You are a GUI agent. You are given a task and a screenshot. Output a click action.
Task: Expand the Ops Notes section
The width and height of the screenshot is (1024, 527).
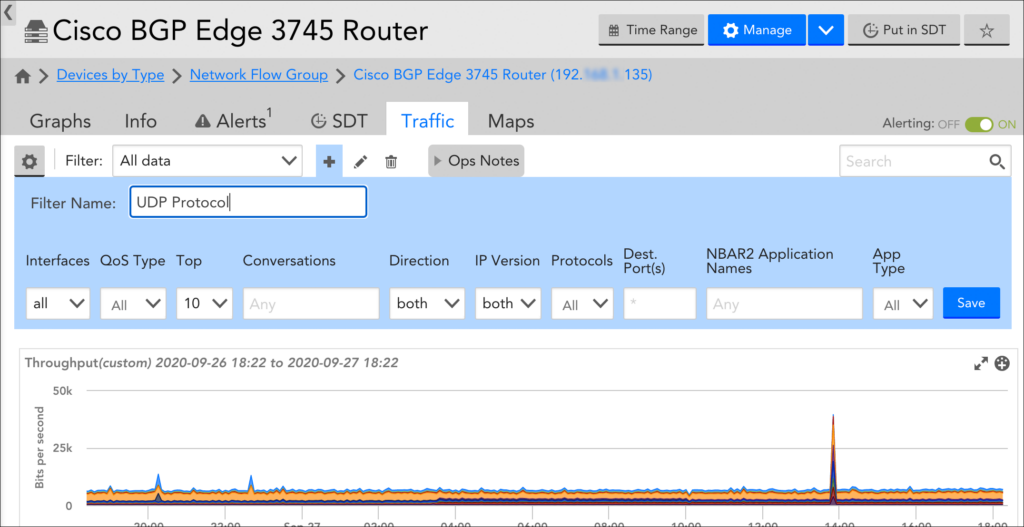click(x=476, y=161)
